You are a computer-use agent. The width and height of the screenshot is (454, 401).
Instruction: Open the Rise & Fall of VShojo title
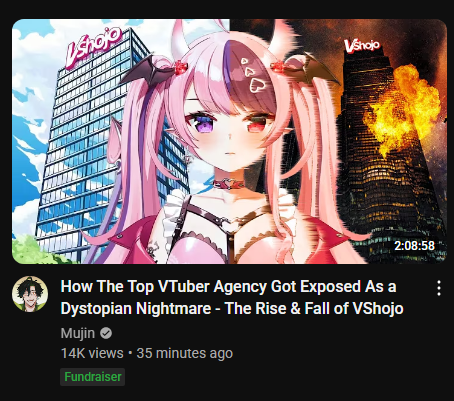[x=232, y=297]
